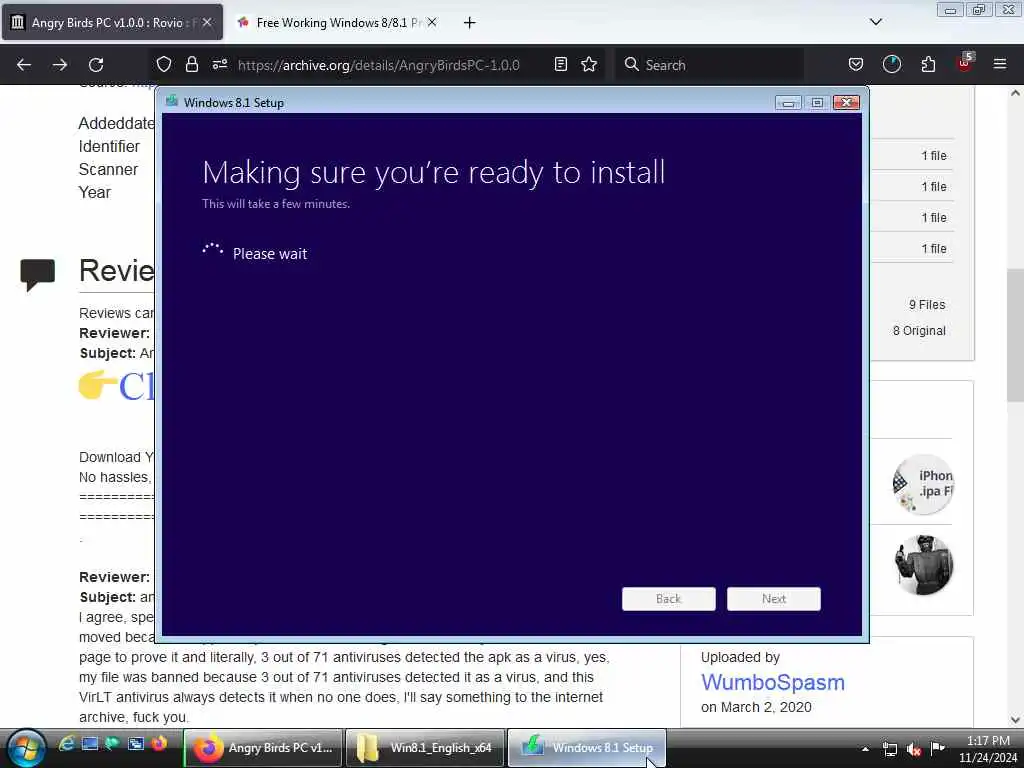Click the Back button in Windows 8.1 Setup
Viewport: 1024px width, 768px height.
[x=668, y=599]
